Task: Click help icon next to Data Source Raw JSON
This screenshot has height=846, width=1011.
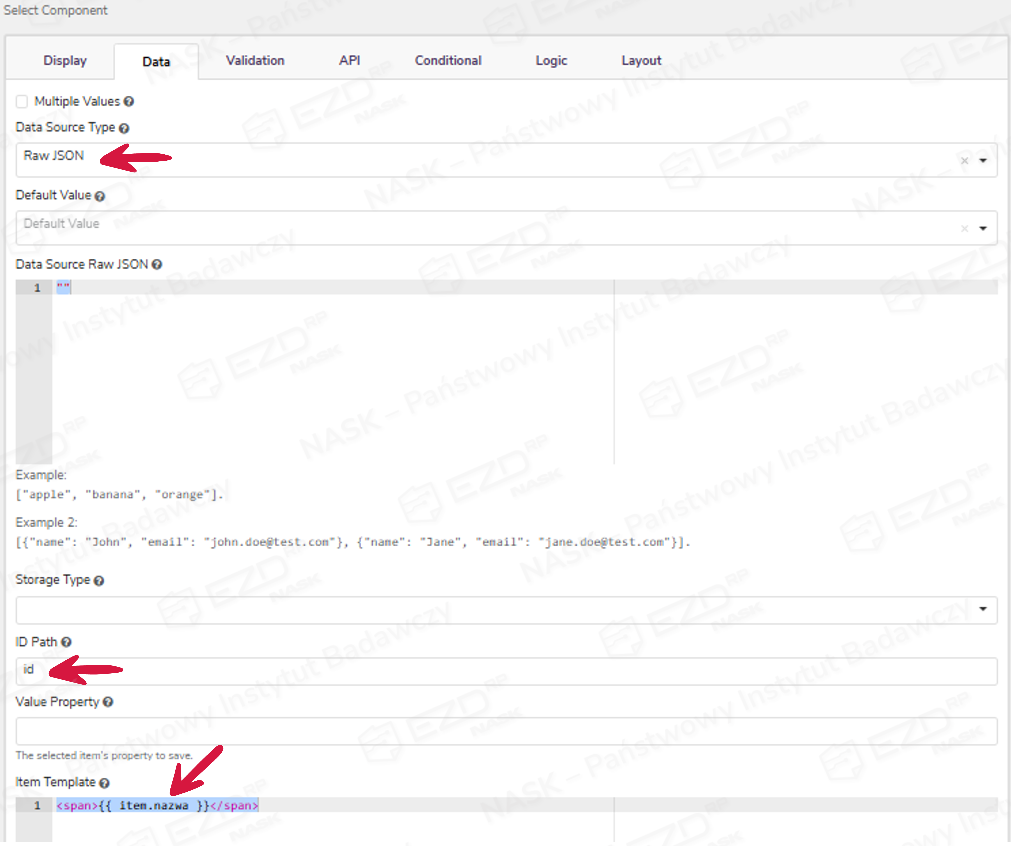Action: tap(157, 265)
